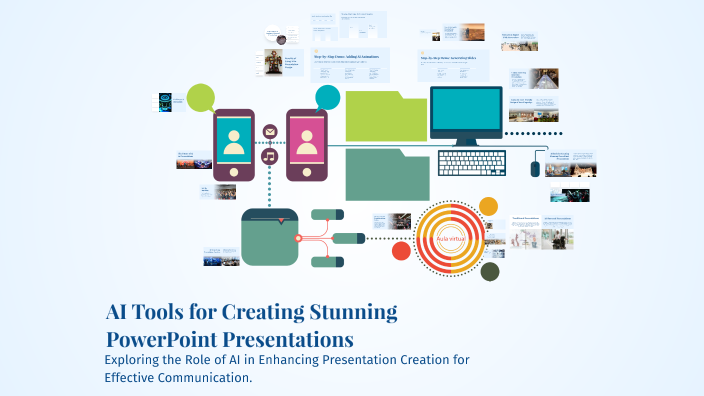Open the thumbnail with dark teal gaming-room image
This screenshot has width=704, height=396.
click(570, 192)
